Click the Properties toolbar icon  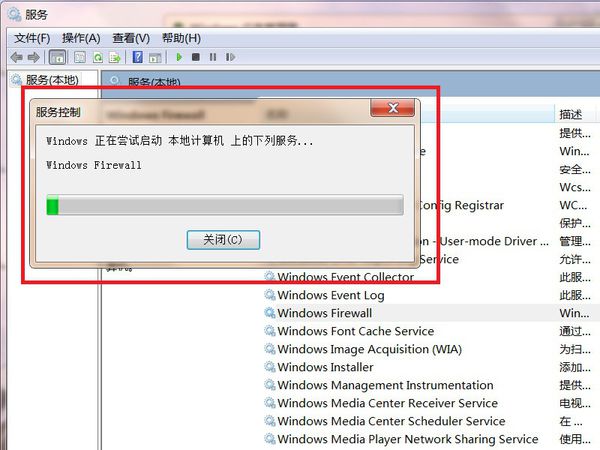click(x=80, y=57)
